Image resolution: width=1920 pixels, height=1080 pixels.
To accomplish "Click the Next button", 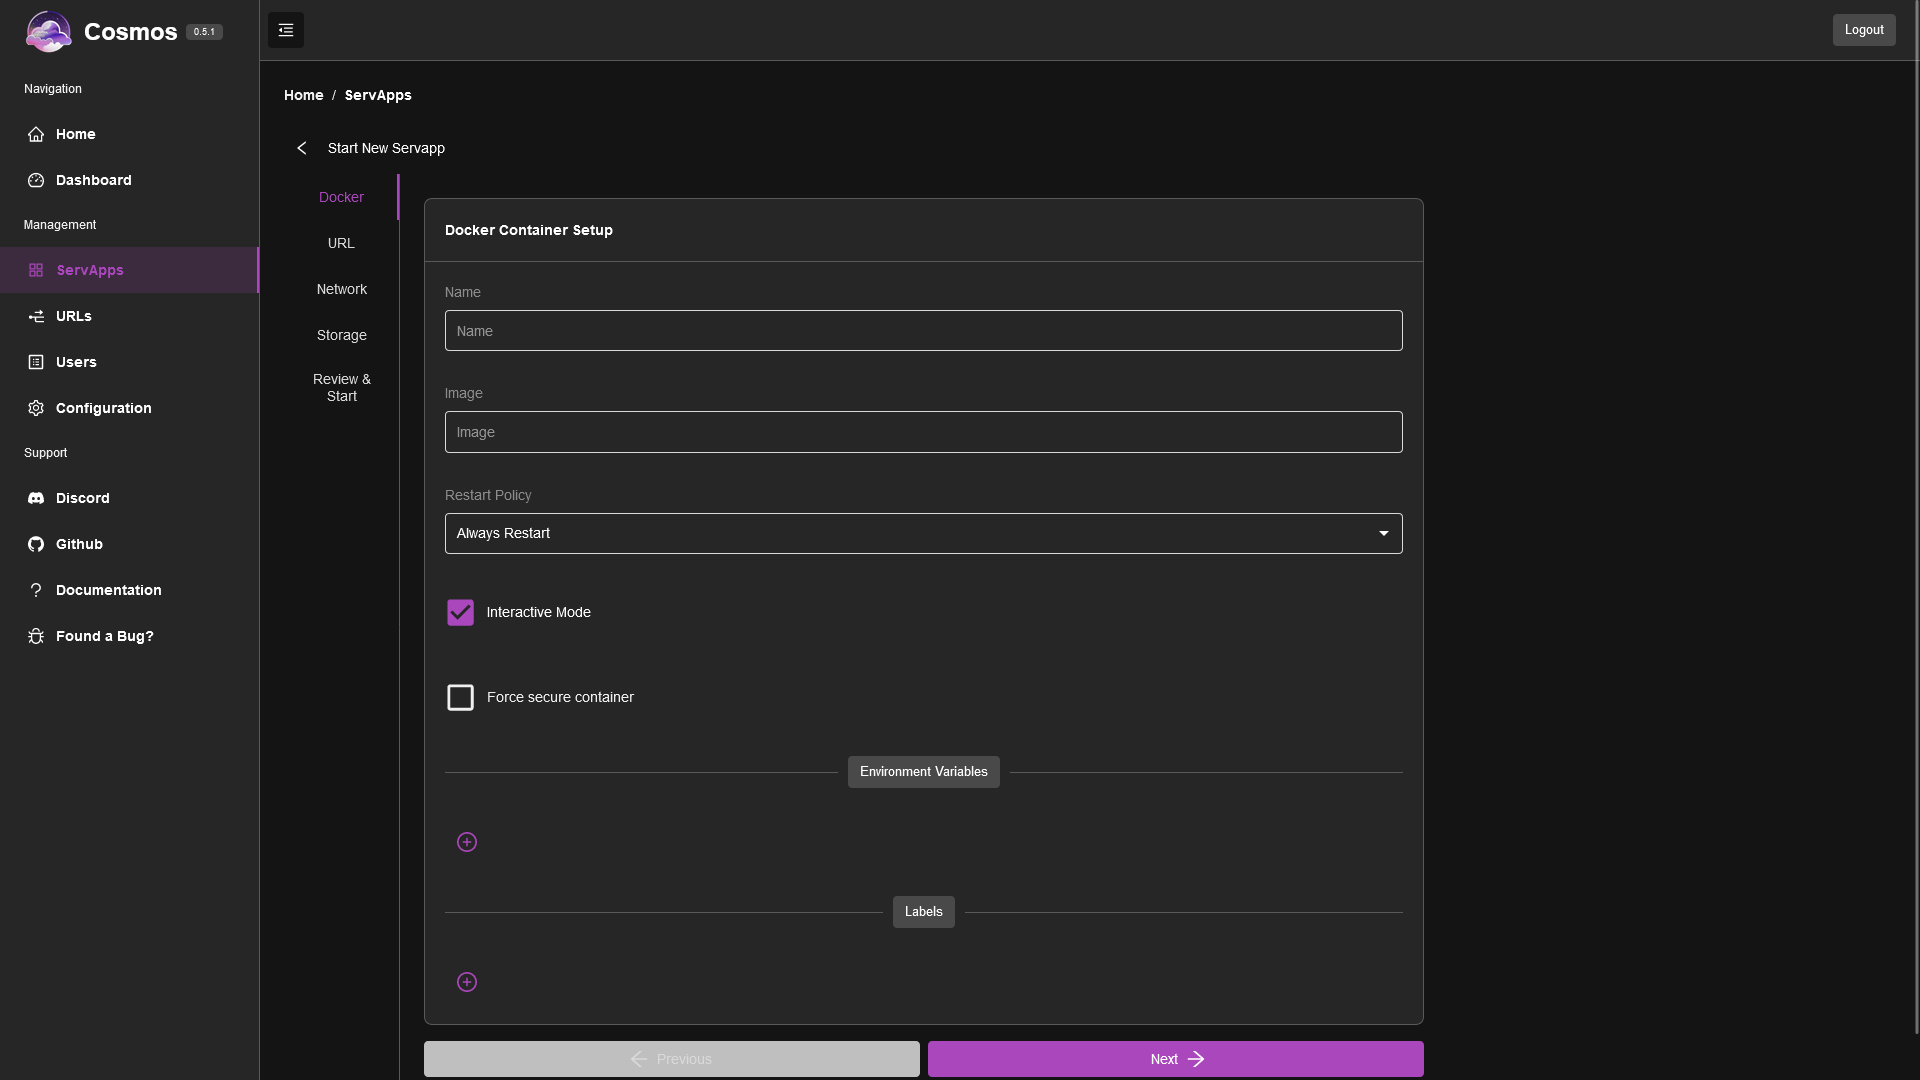I will pyautogui.click(x=1175, y=1059).
